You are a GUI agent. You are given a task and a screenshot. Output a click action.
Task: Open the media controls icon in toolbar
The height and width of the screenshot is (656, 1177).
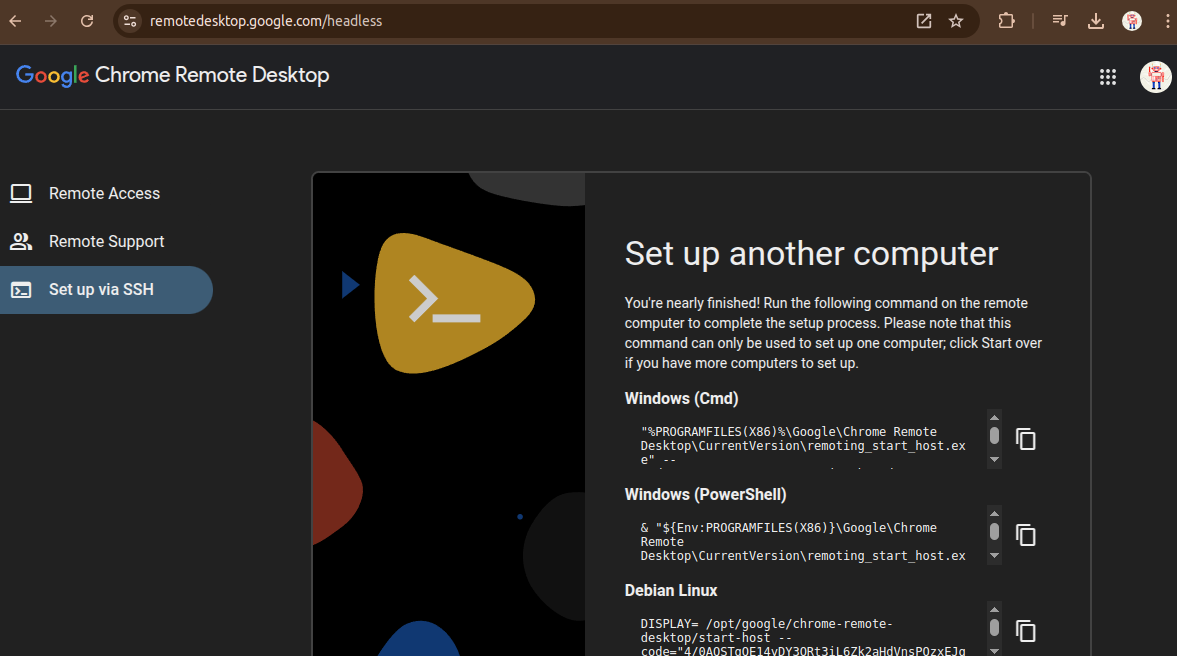click(1060, 21)
